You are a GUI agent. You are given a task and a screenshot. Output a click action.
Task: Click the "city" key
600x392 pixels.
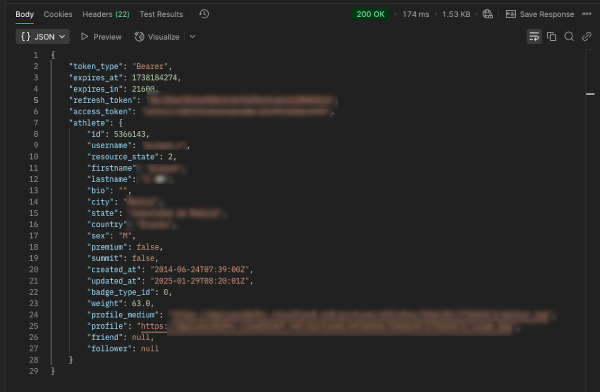click(100, 202)
